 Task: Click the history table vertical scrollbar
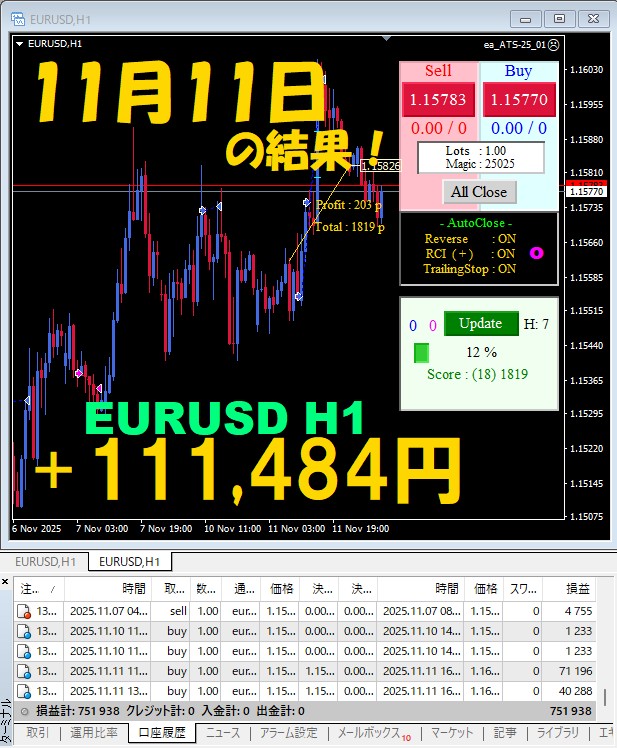point(605,696)
